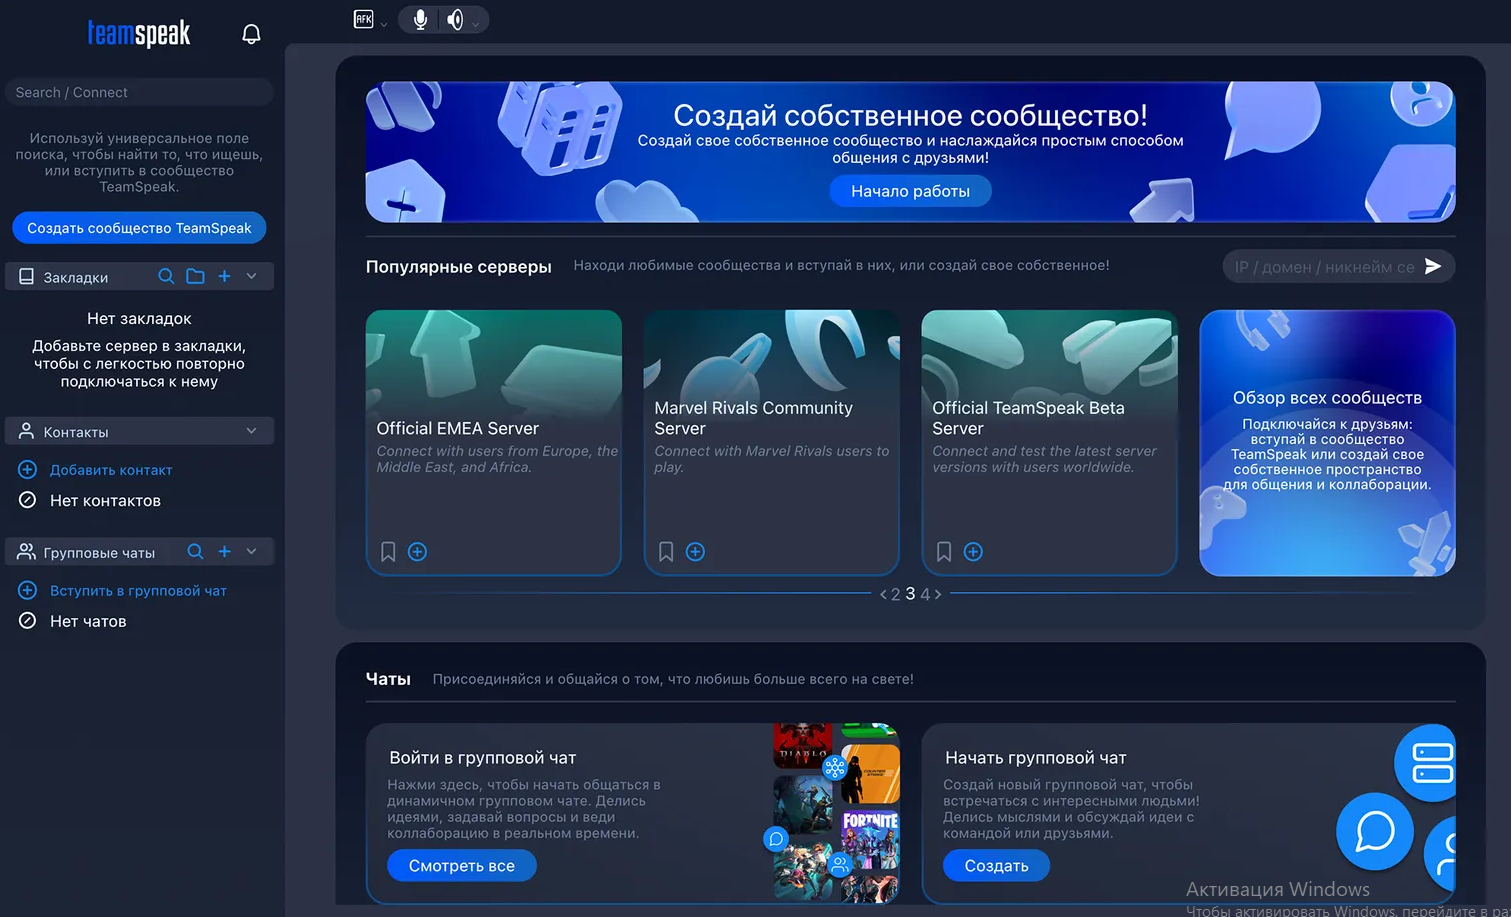Click the Нет контактов entry
Viewport: 1511px width, 917px height.
pos(105,501)
